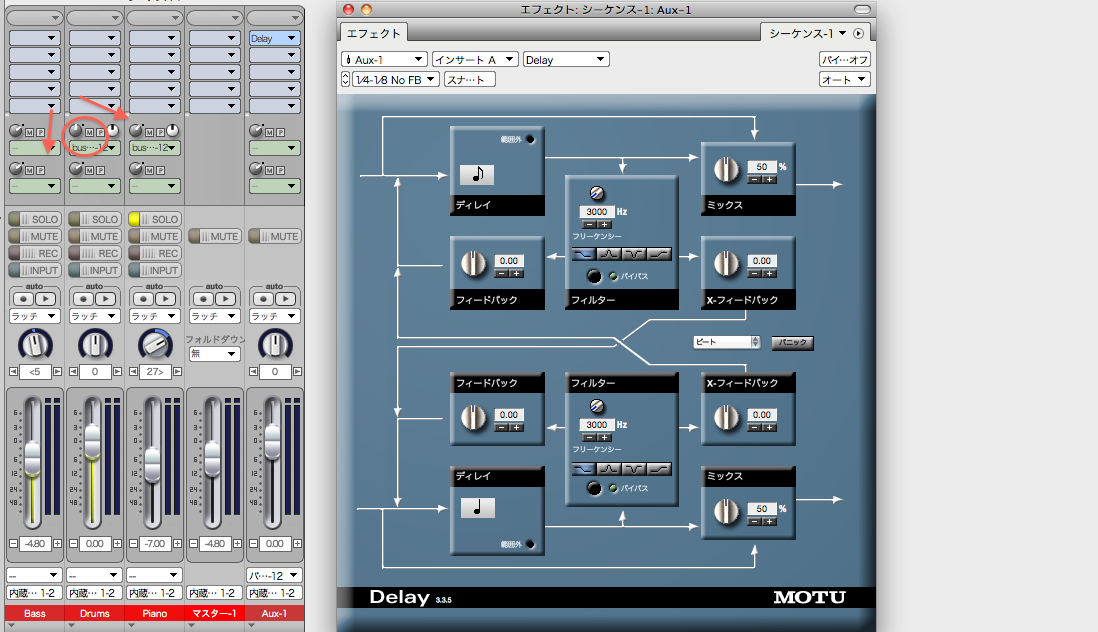Click the バイ…オフ bypass button

click(x=845, y=59)
